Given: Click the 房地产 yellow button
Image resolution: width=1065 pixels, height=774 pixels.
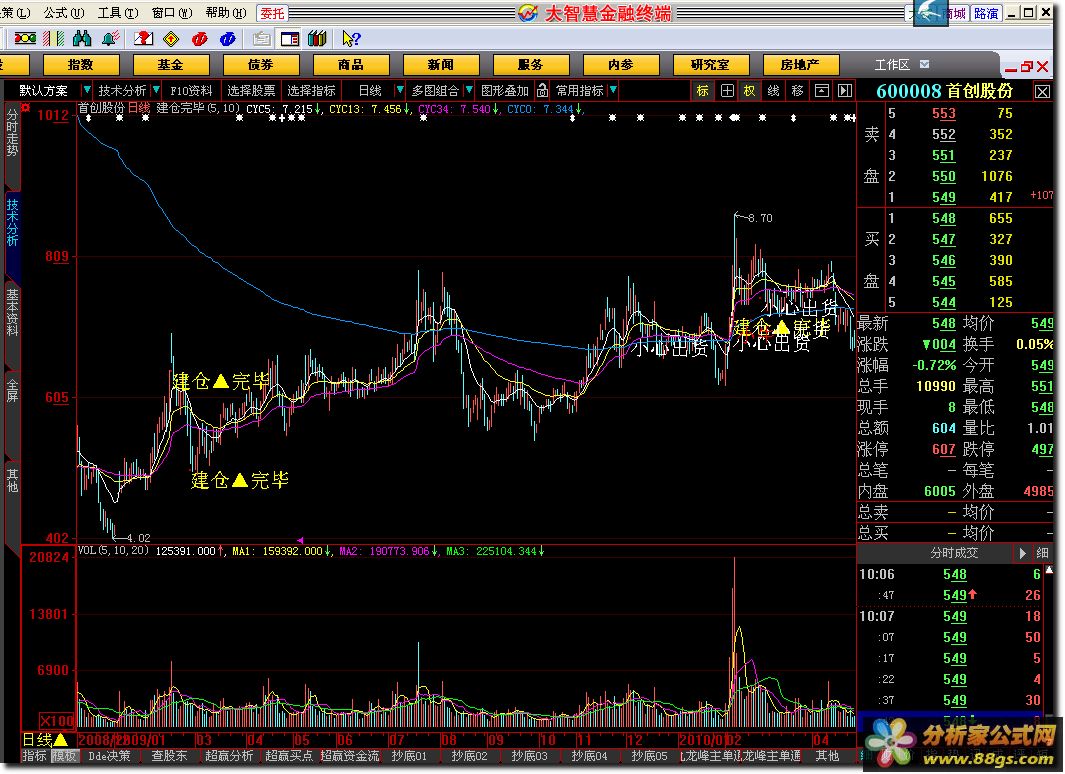Looking at the screenshot, I should click(800, 65).
